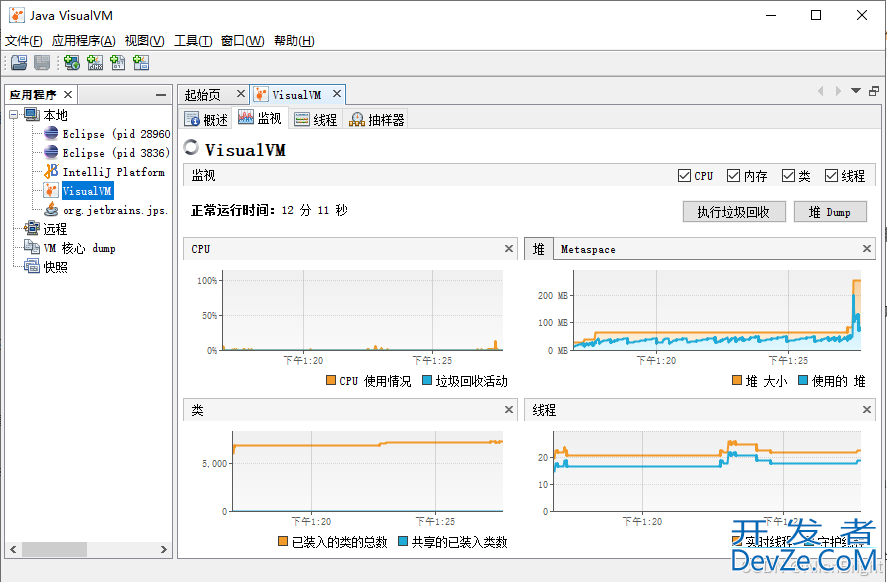This screenshot has height=582, width=887.
Task: Close the CPU chart panel
Action: 509,249
